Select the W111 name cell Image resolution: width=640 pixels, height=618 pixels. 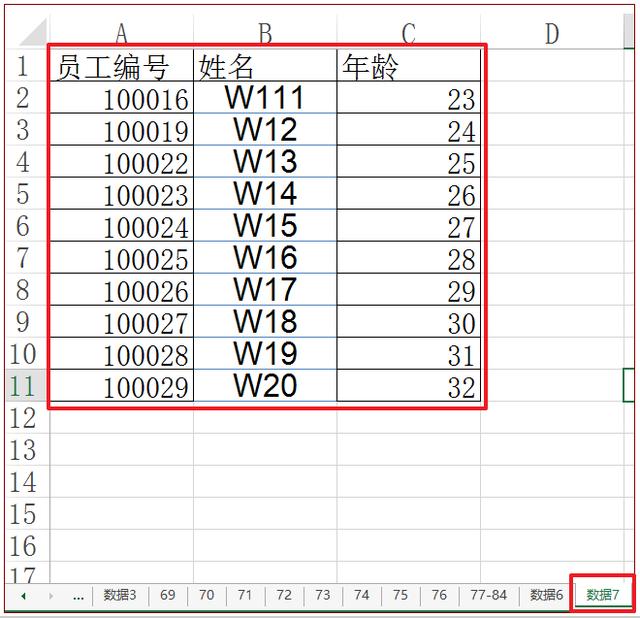265,98
